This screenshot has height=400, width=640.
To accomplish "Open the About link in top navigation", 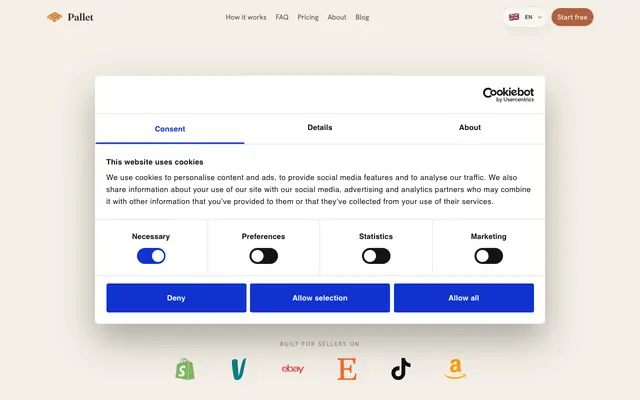I will (x=337, y=17).
